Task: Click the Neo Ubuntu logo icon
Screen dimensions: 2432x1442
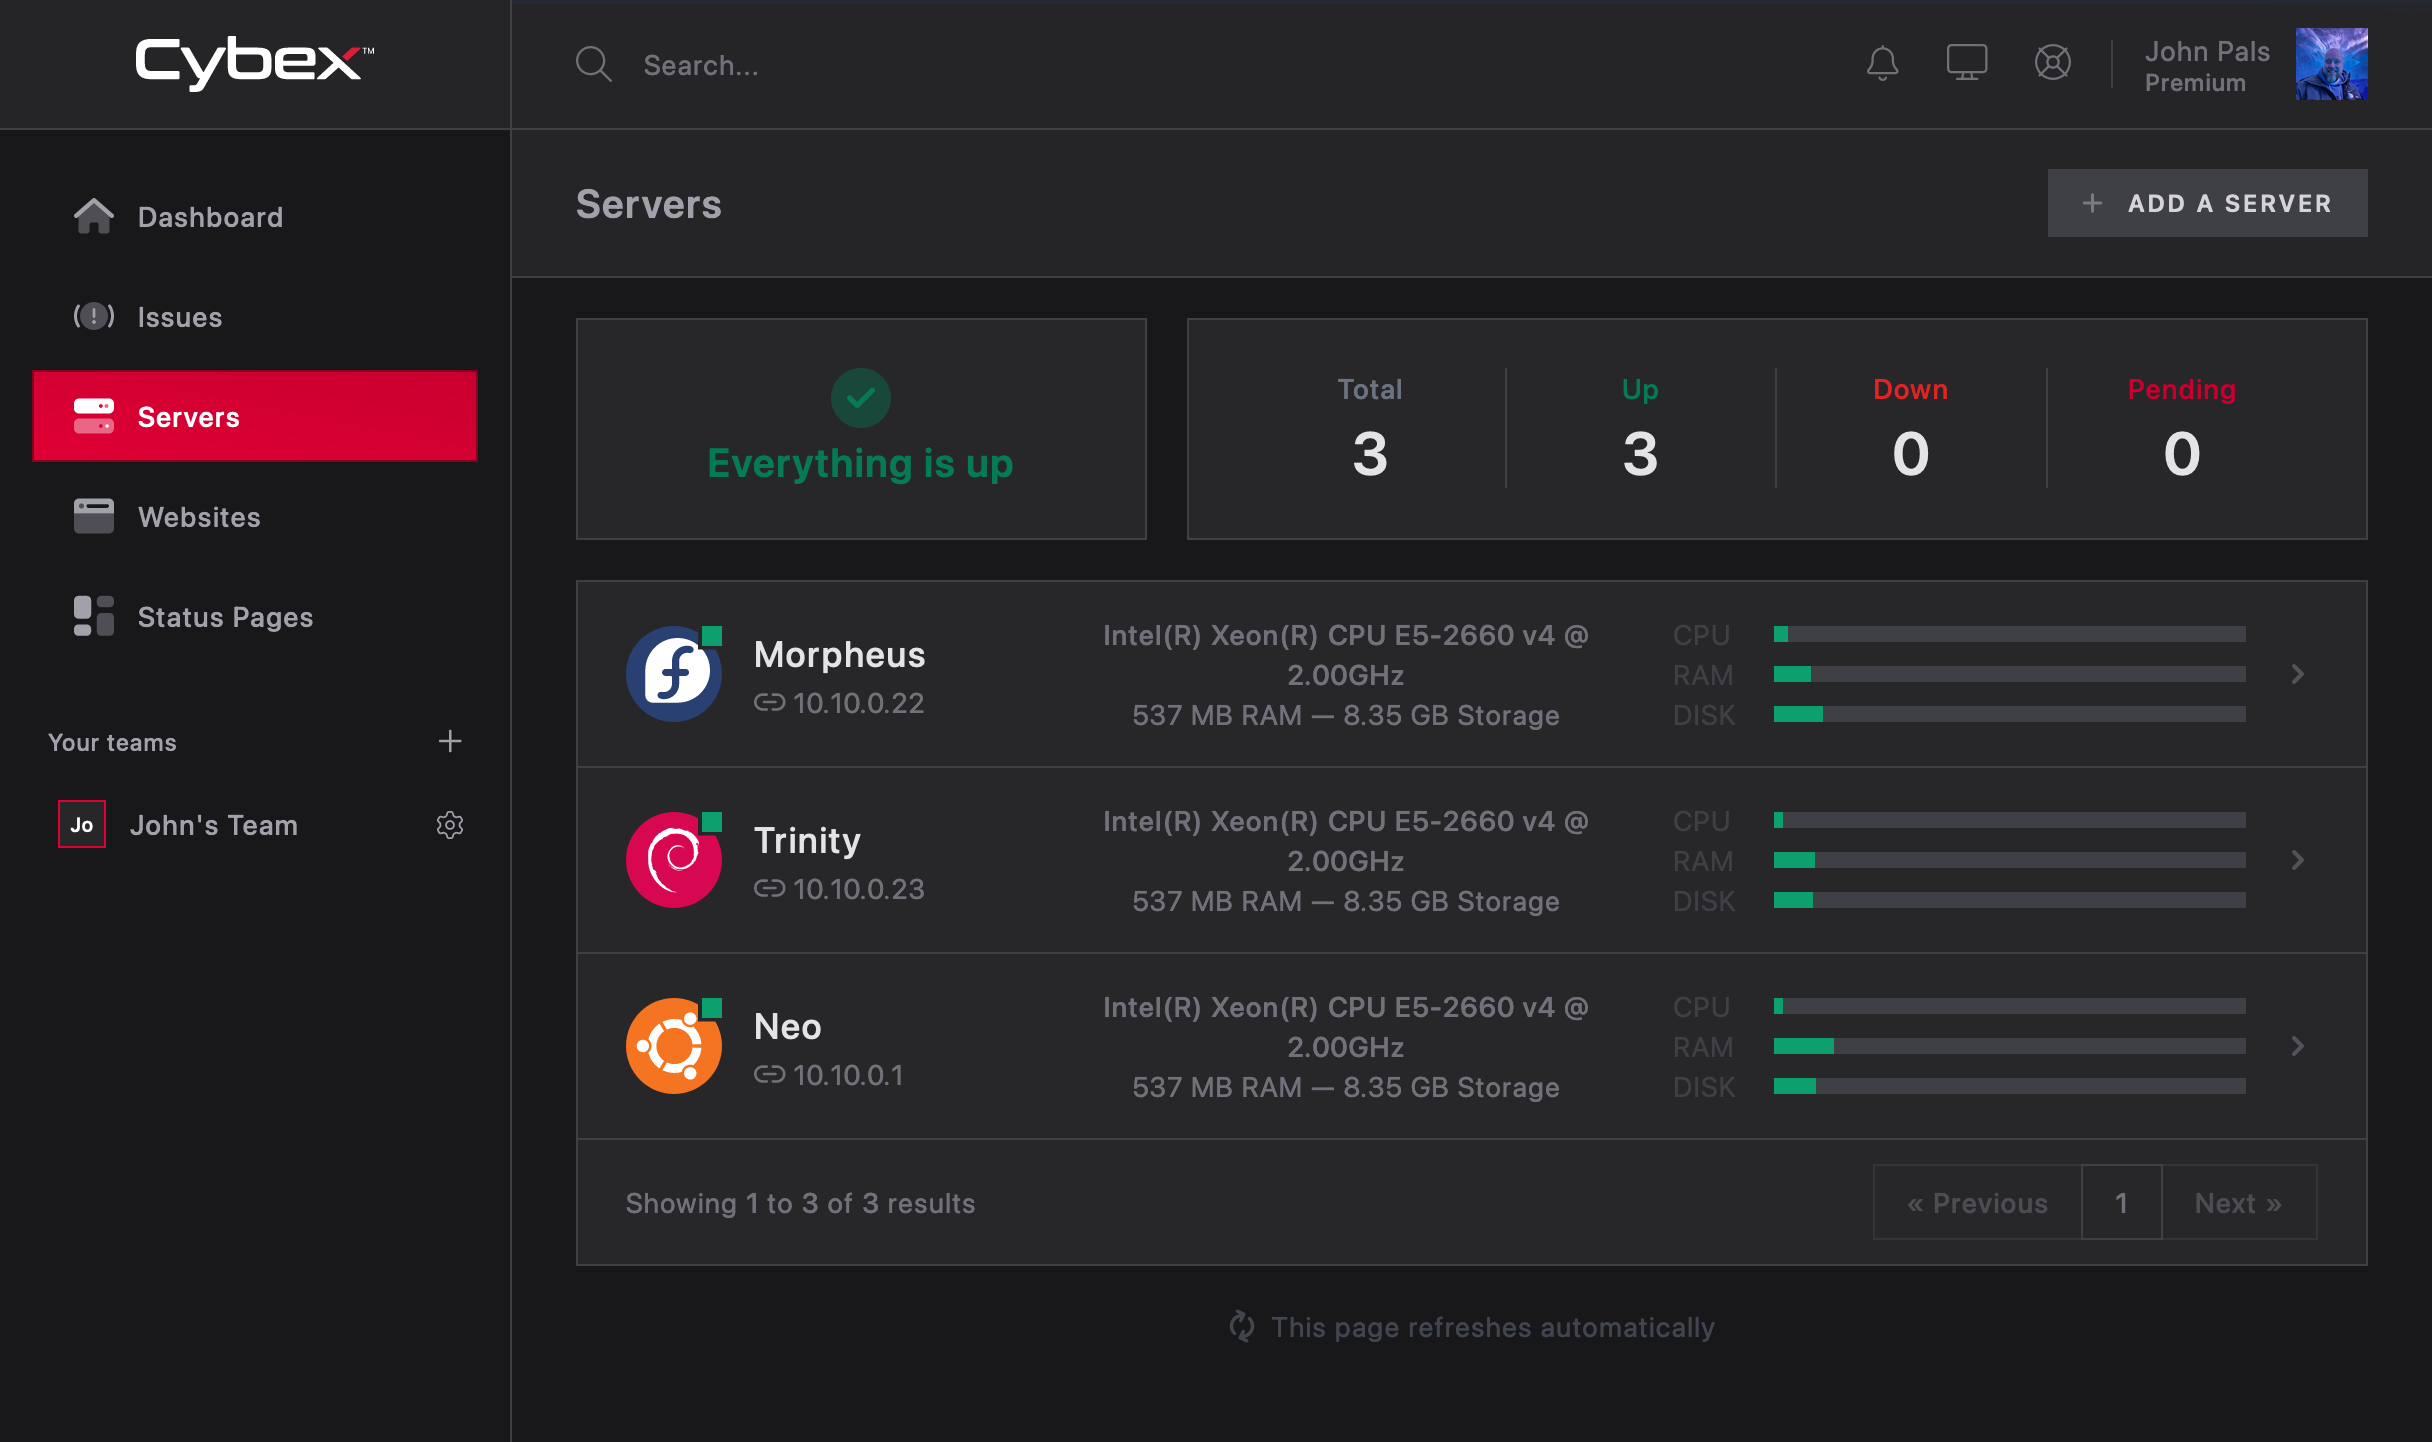Action: [674, 1046]
